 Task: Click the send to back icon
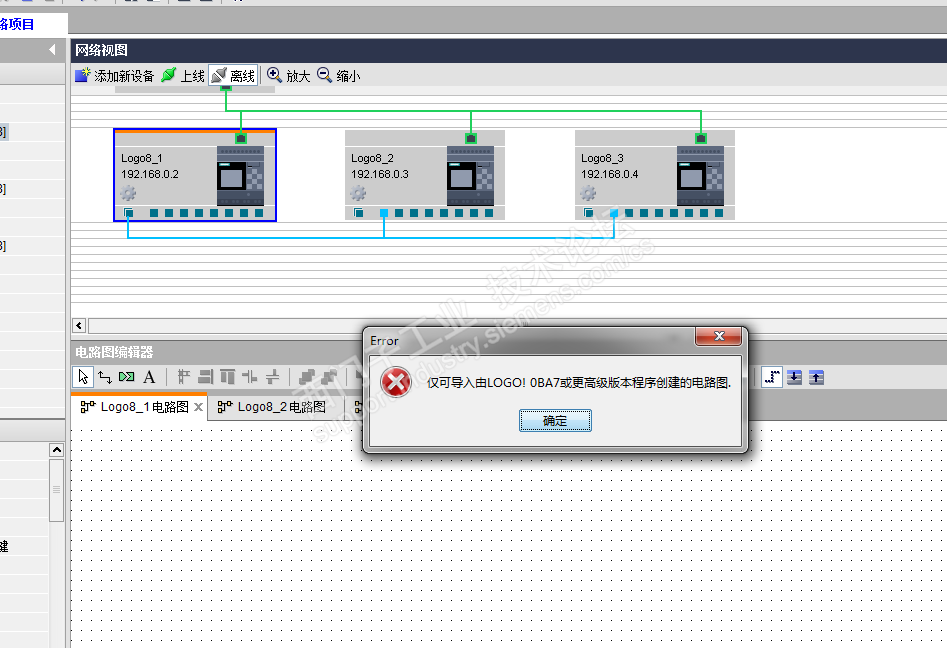pos(330,377)
